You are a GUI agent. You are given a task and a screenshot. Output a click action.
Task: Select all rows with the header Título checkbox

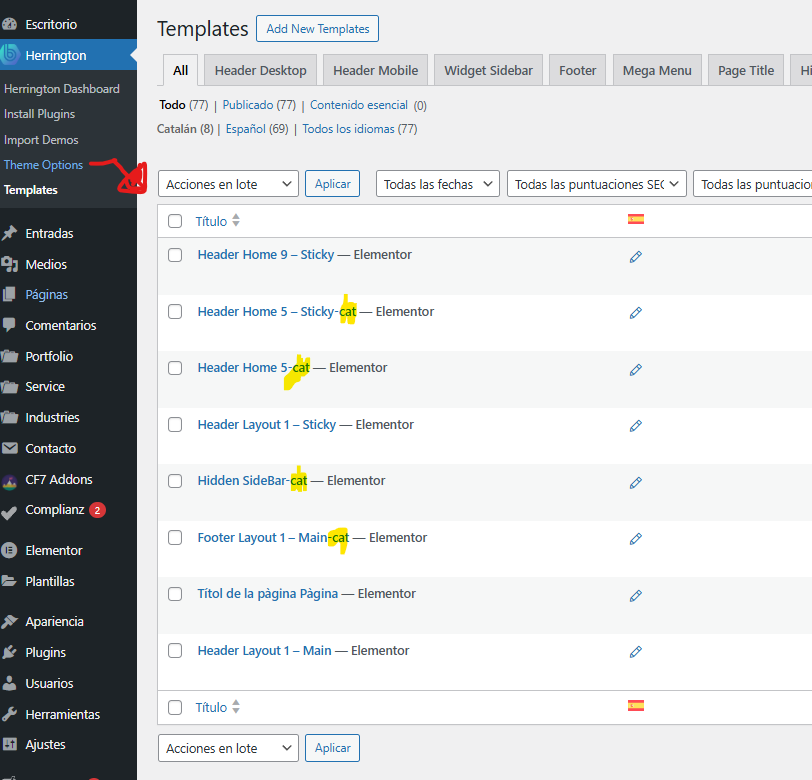click(x=175, y=221)
